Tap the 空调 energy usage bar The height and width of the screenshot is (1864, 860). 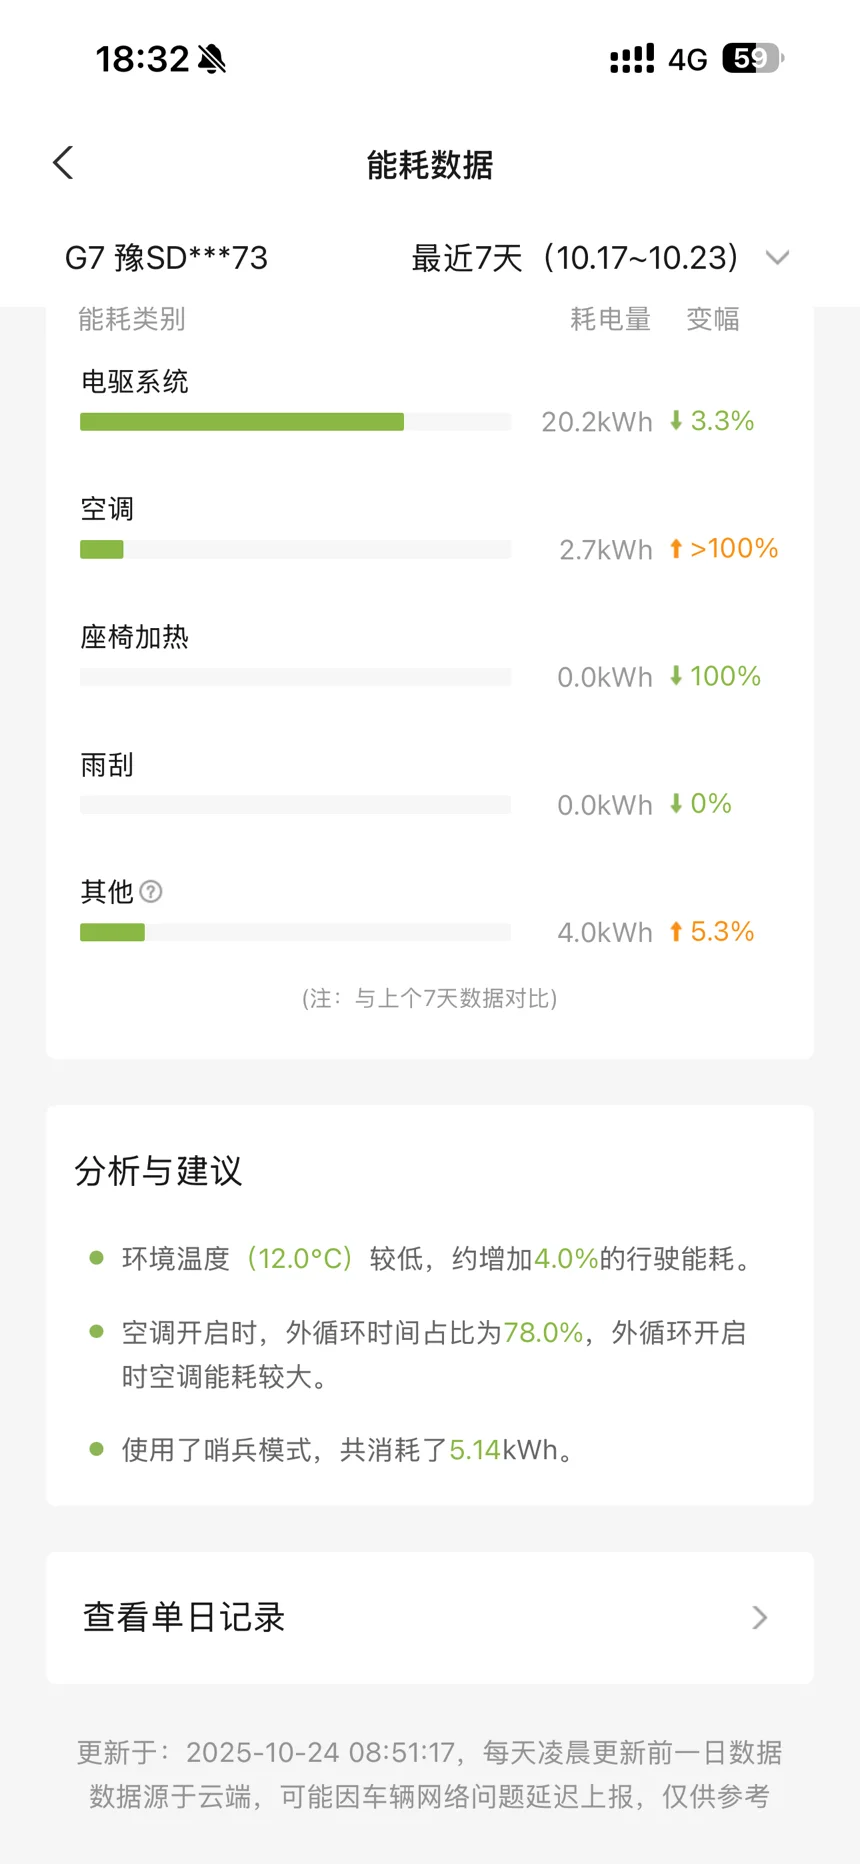tap(295, 550)
